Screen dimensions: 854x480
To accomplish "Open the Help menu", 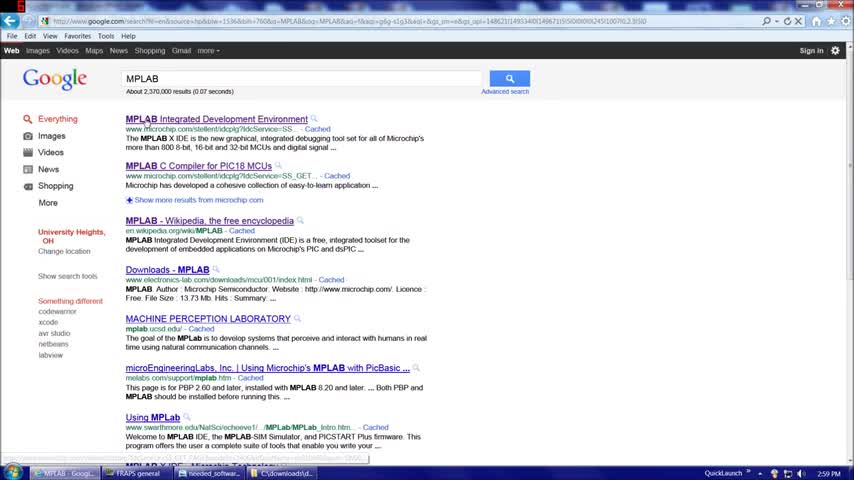I will (x=128, y=36).
